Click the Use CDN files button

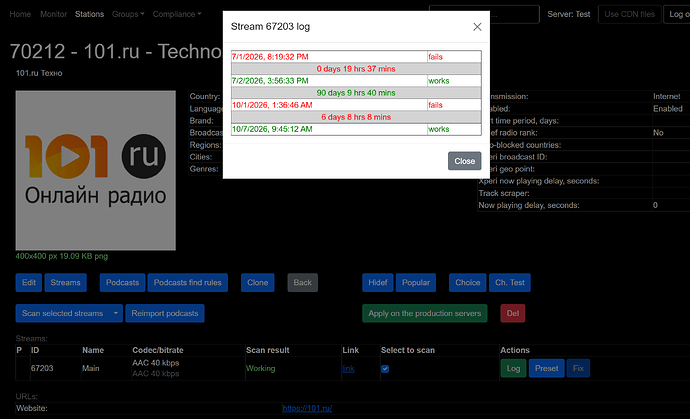coord(629,14)
